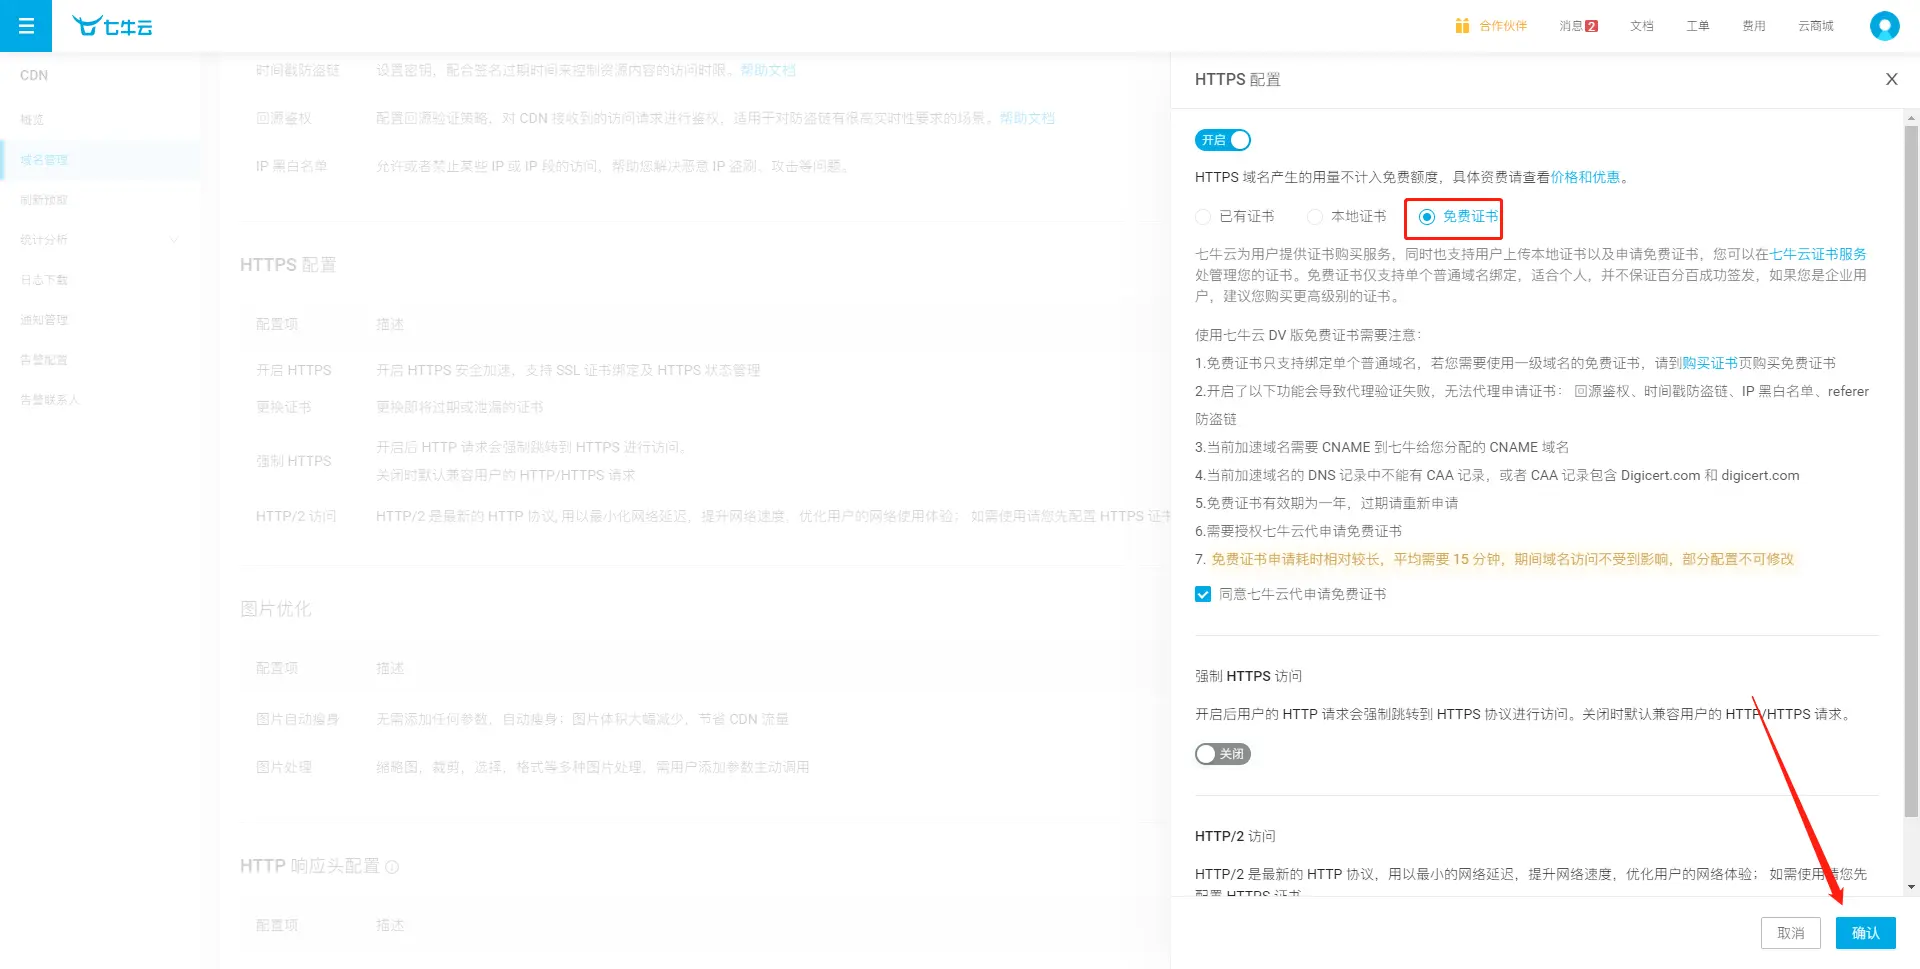Click the HTTPS panel vertical scrollbar

[x=1911, y=470]
